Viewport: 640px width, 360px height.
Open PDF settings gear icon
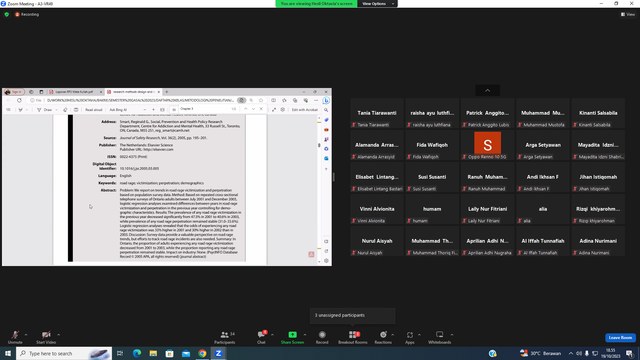282,110
